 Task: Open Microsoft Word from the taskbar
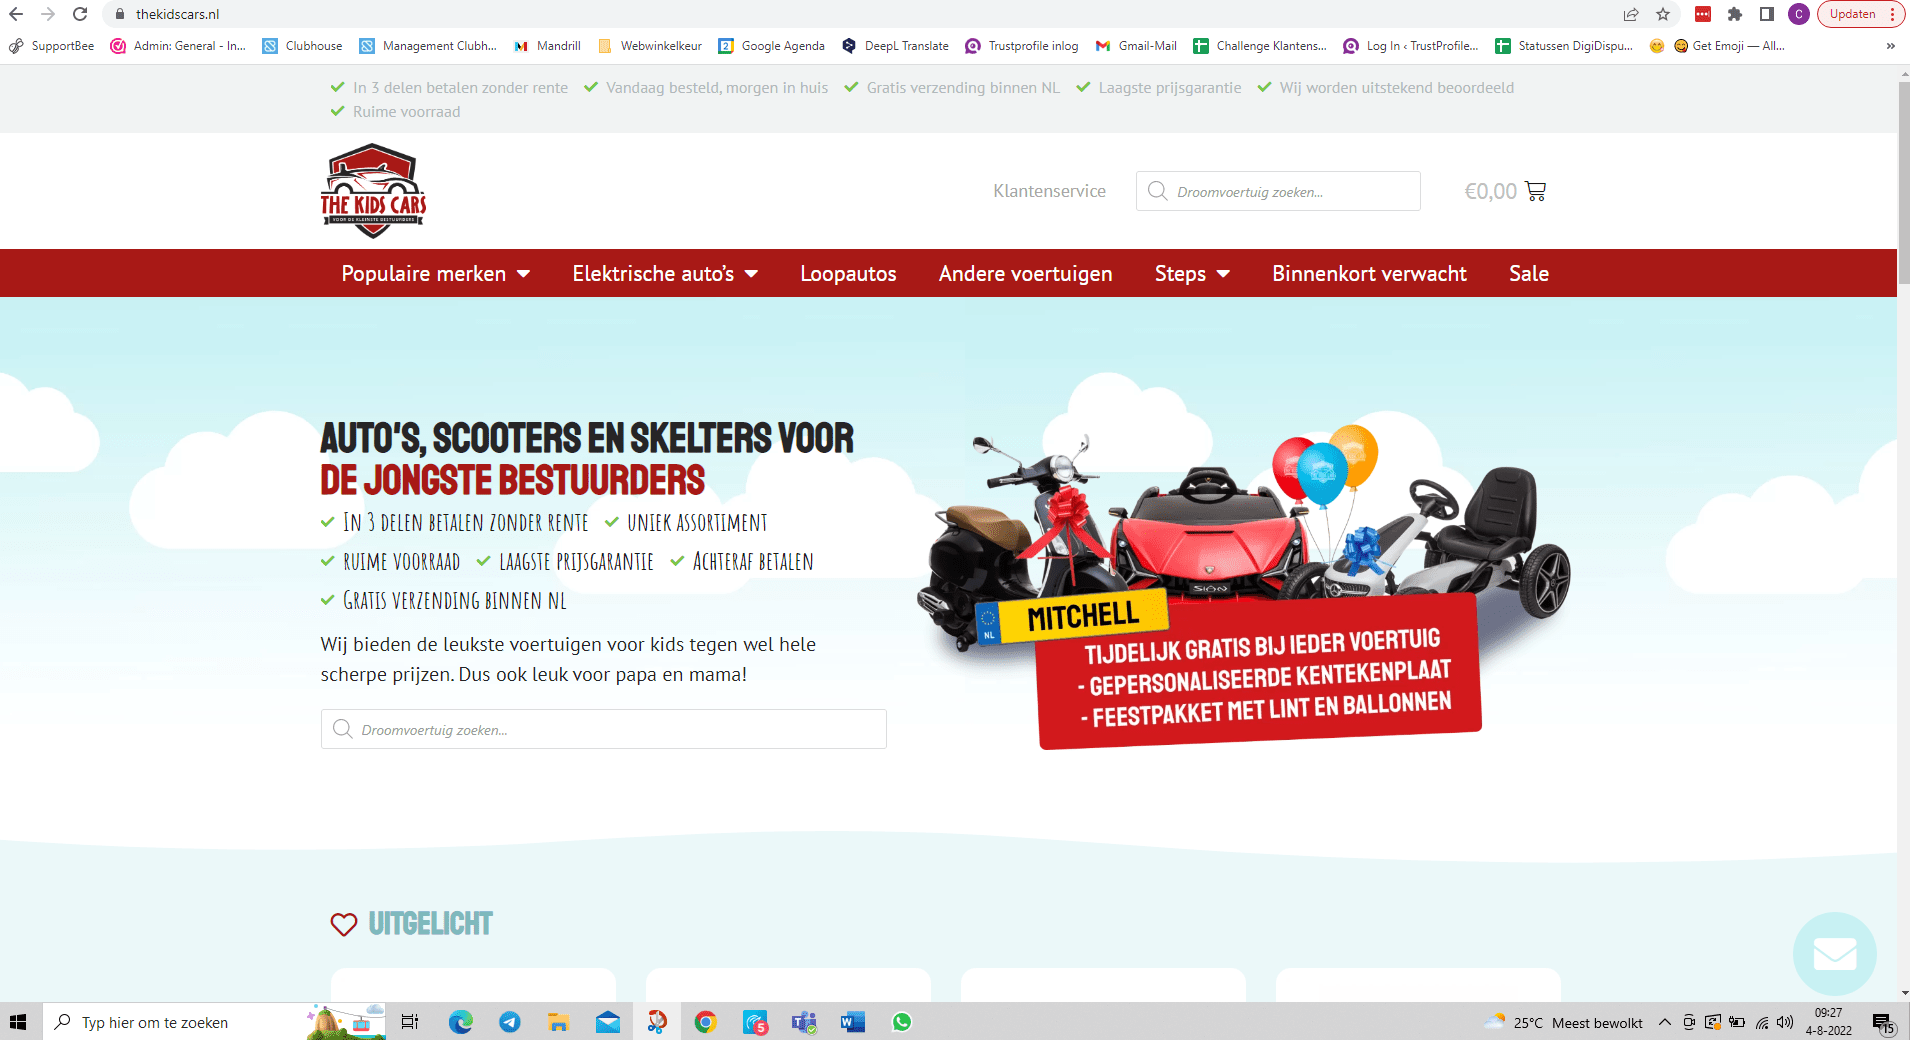click(x=852, y=1022)
